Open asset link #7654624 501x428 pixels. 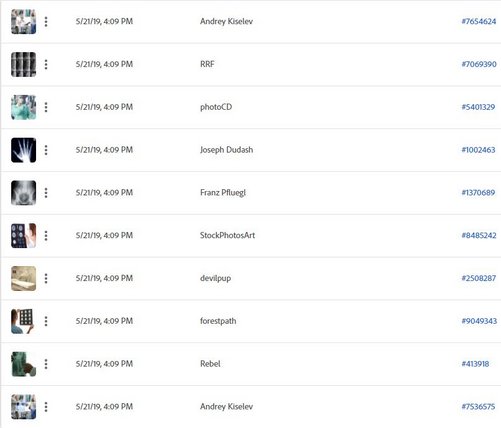coord(479,21)
